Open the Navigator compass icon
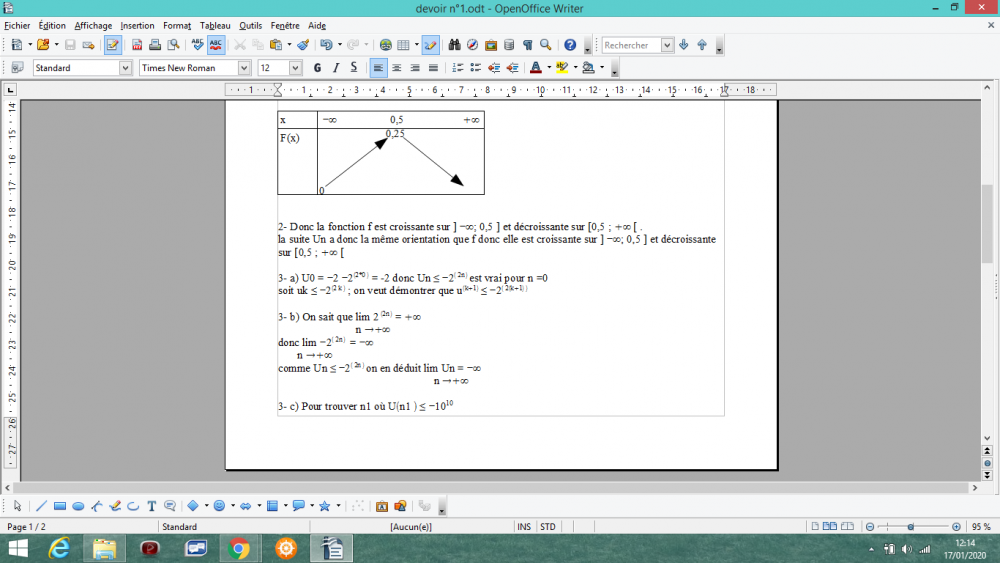 tap(473, 45)
